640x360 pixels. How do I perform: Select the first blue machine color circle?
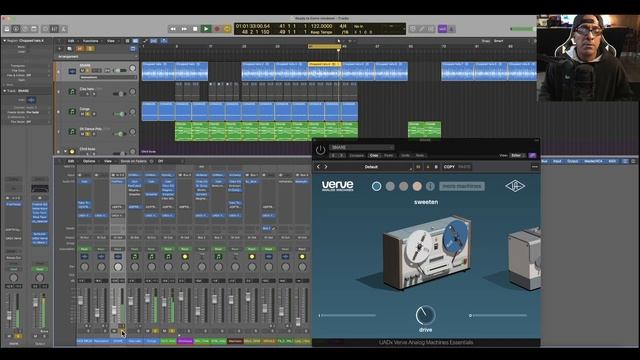click(x=376, y=186)
